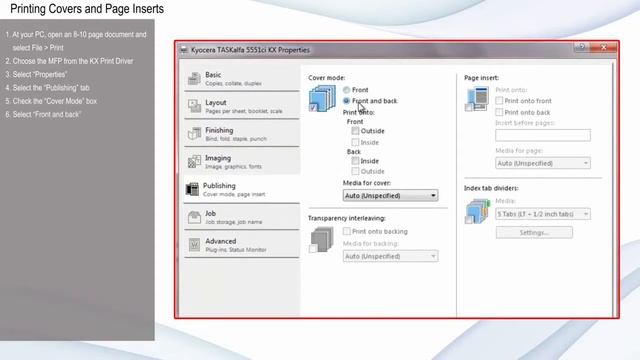Click the Advanced tab icon

click(194, 245)
